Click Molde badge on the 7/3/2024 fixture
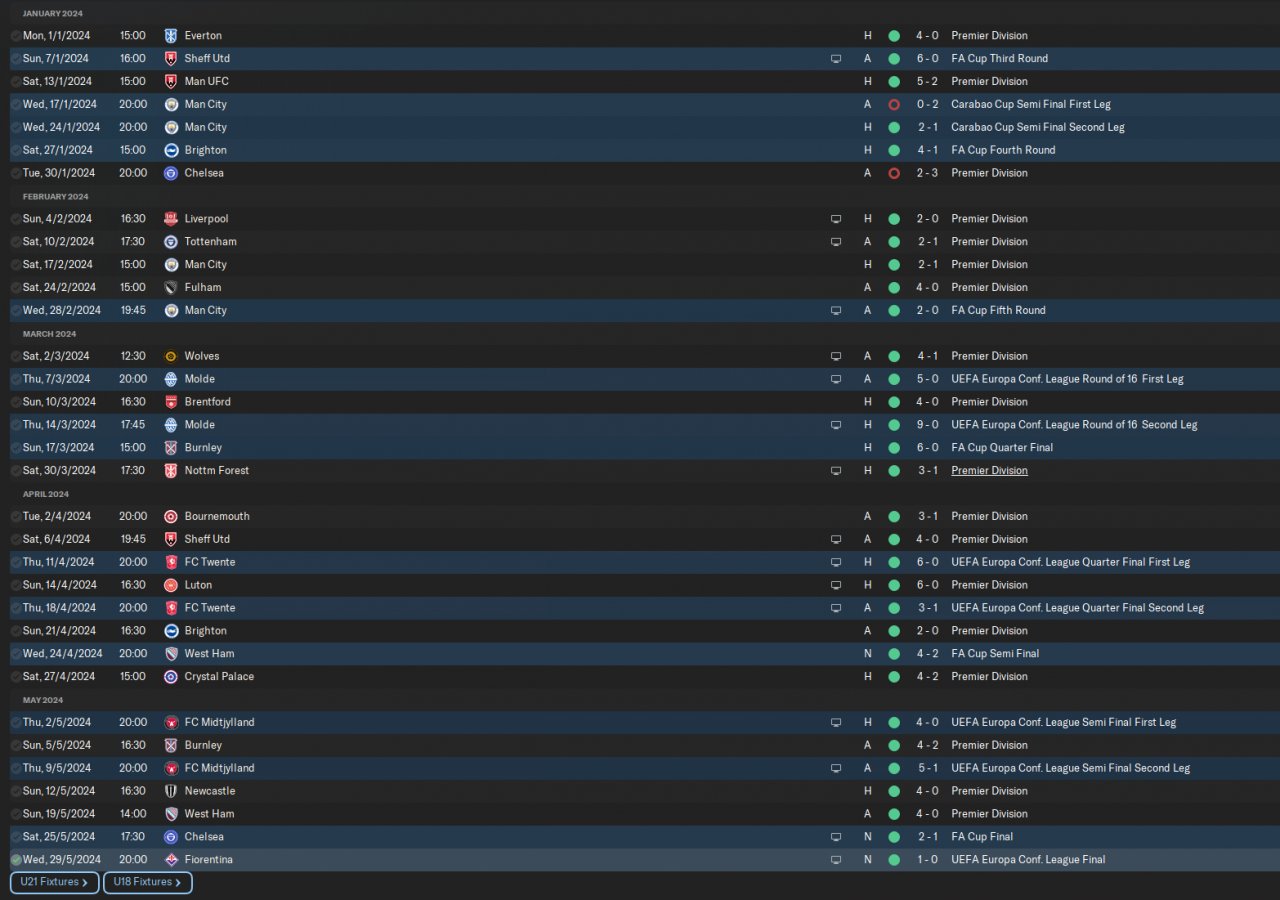 pos(171,379)
